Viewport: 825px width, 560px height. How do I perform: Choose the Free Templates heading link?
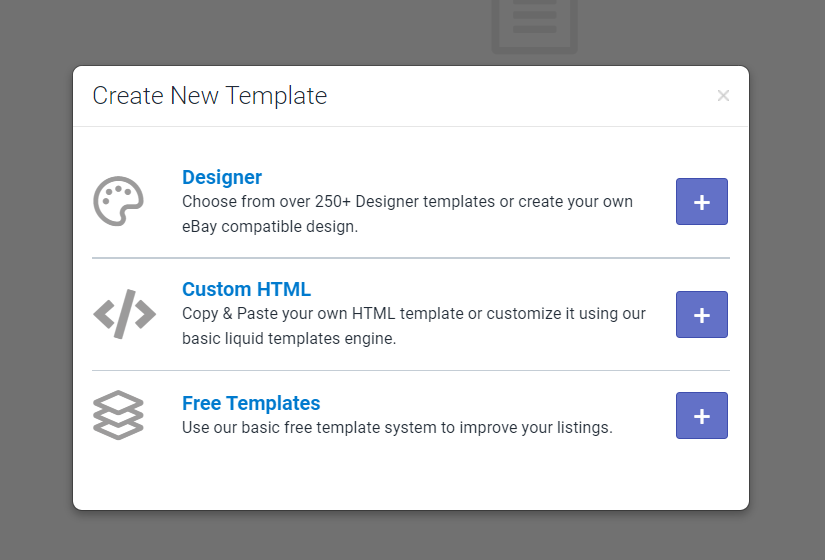[x=251, y=403]
